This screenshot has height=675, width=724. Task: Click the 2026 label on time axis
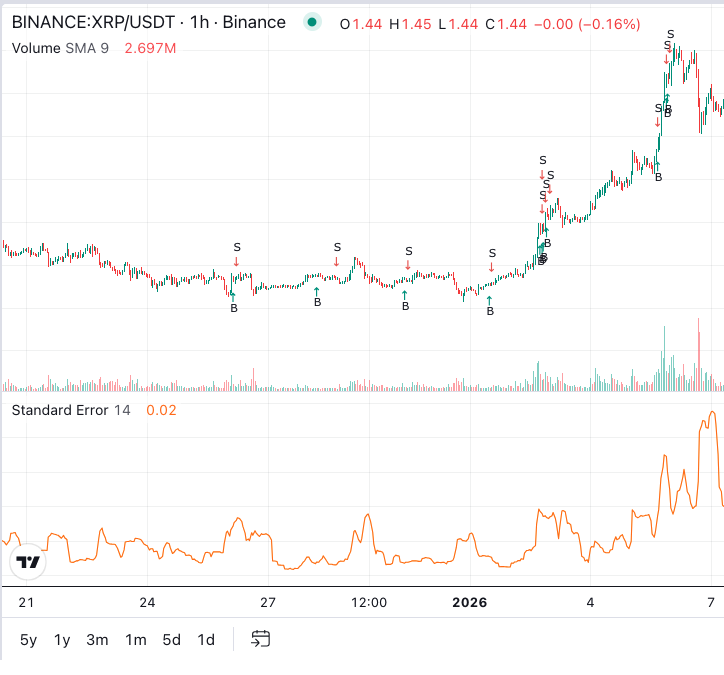(x=470, y=602)
